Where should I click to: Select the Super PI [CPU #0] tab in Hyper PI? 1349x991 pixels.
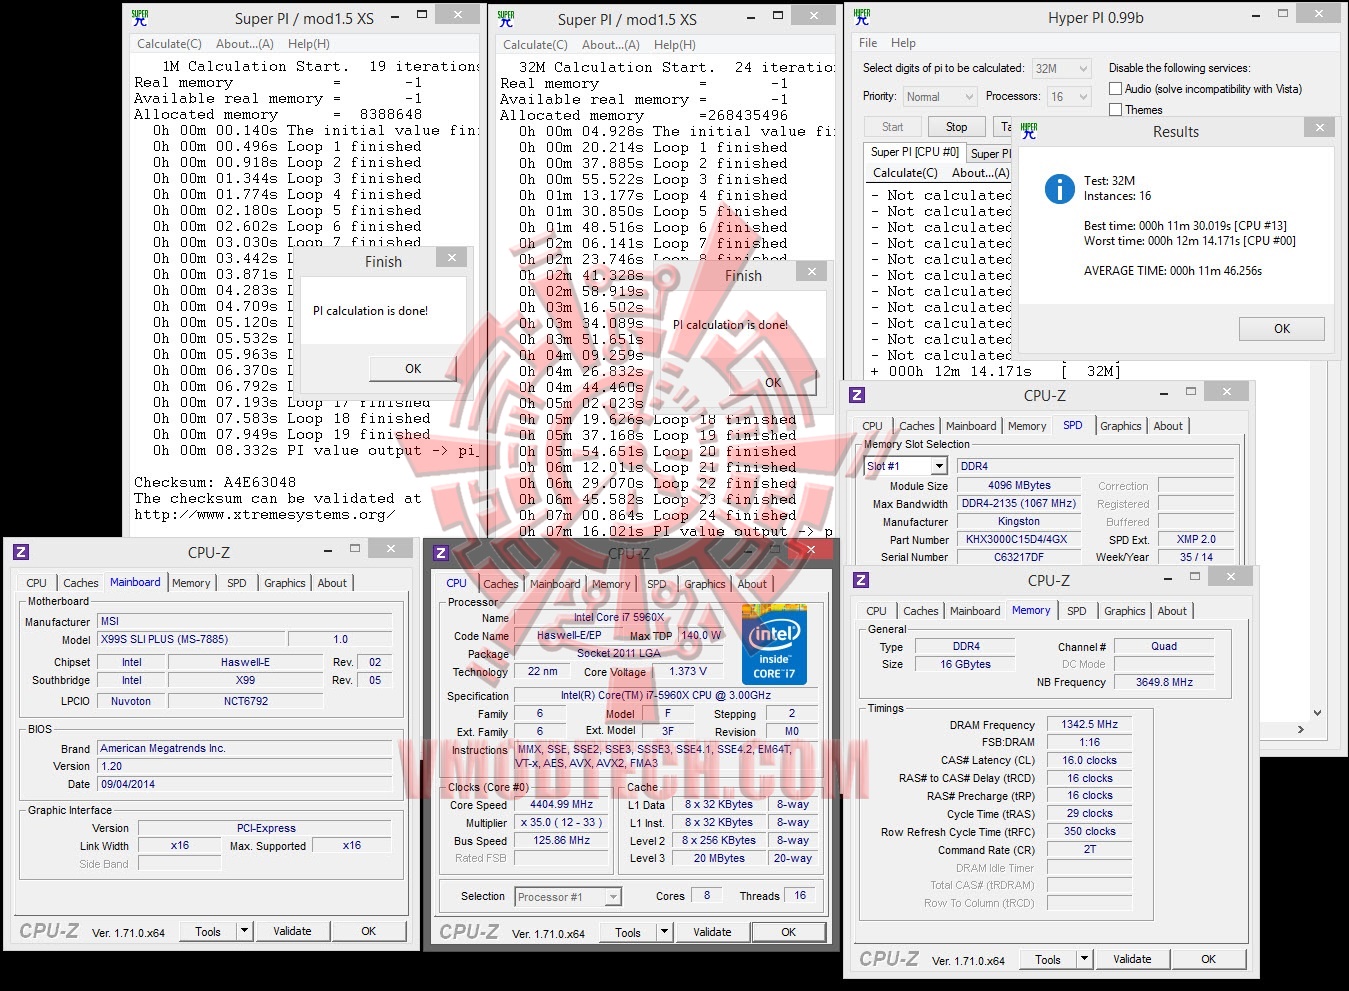915,152
